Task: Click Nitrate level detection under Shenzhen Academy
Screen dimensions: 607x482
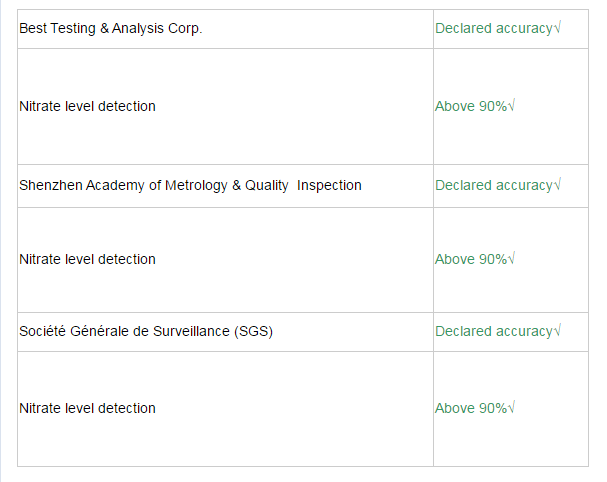Action: 87,259
